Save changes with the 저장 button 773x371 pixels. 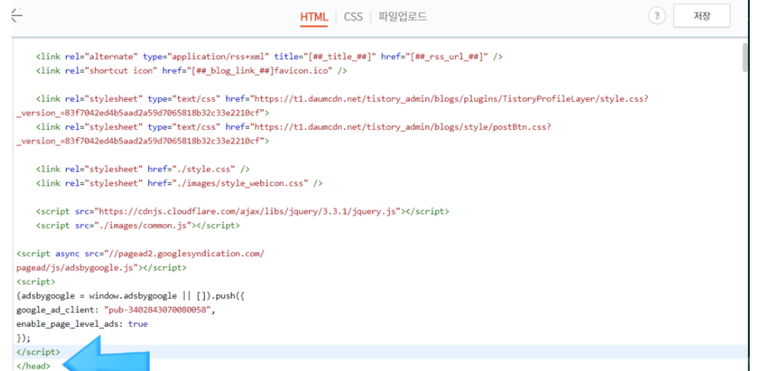702,16
